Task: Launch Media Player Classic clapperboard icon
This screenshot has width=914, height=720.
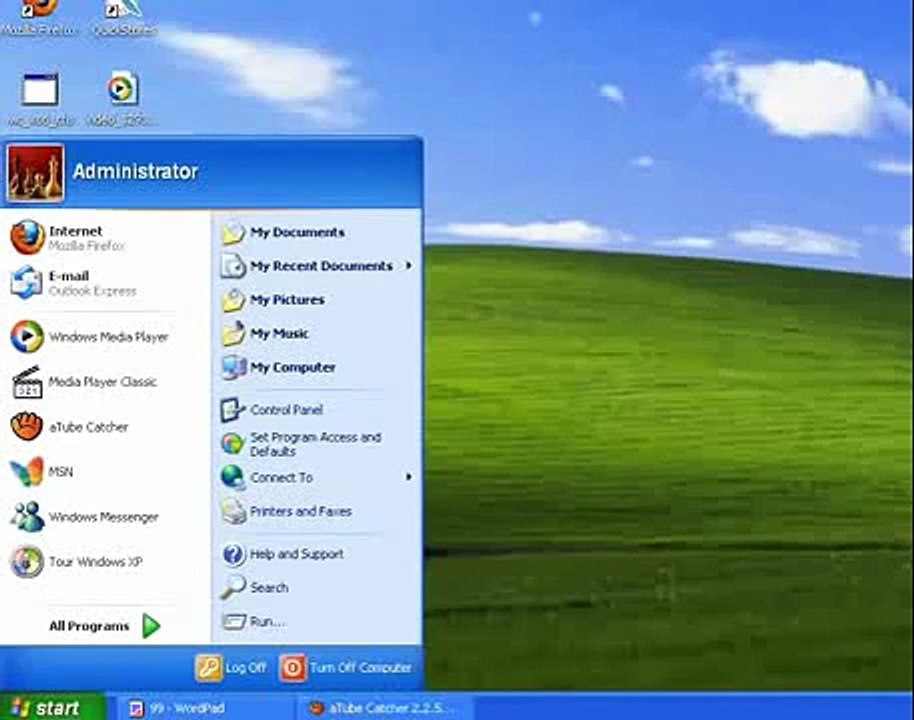Action: tap(27, 382)
